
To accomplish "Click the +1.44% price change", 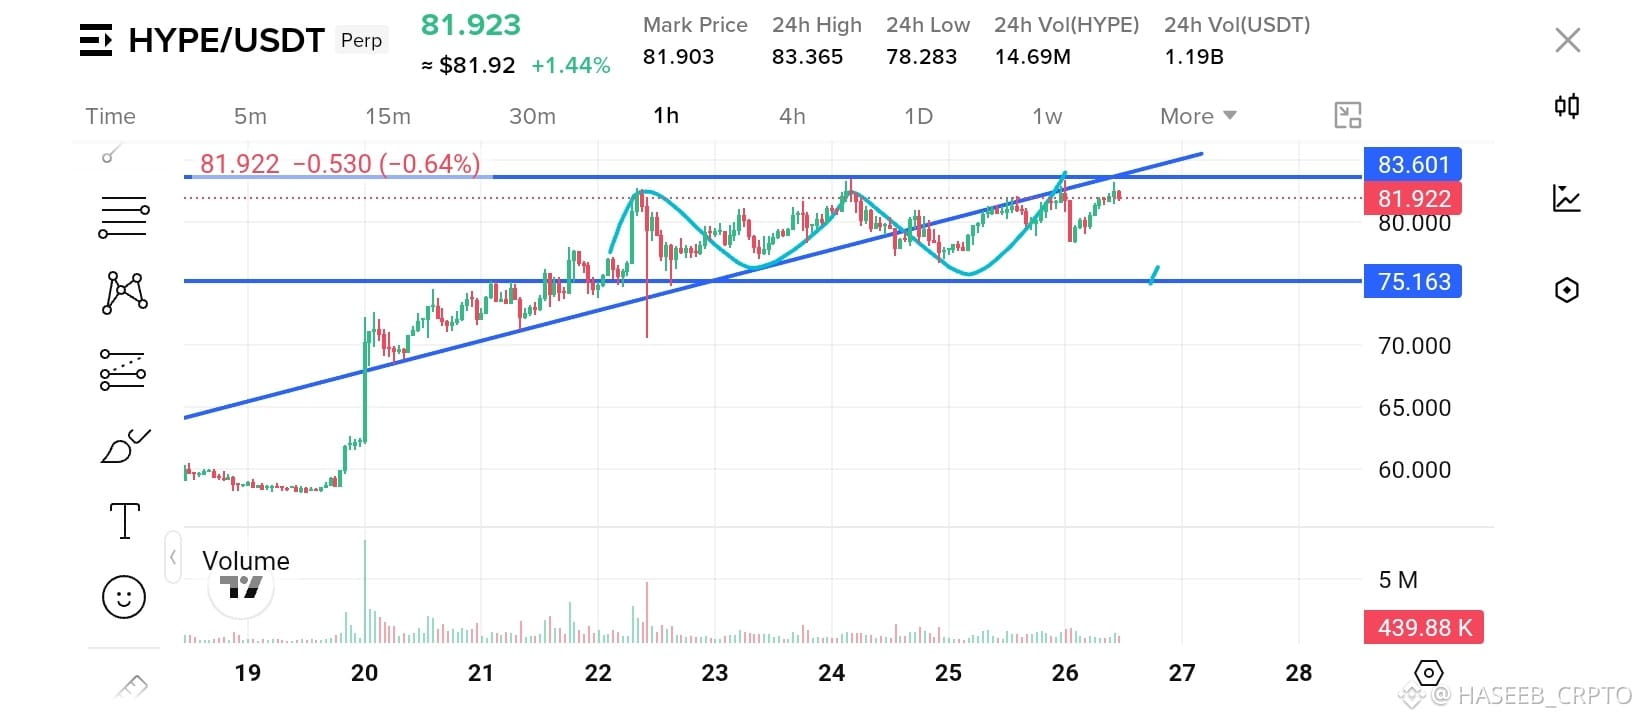I will tap(571, 66).
